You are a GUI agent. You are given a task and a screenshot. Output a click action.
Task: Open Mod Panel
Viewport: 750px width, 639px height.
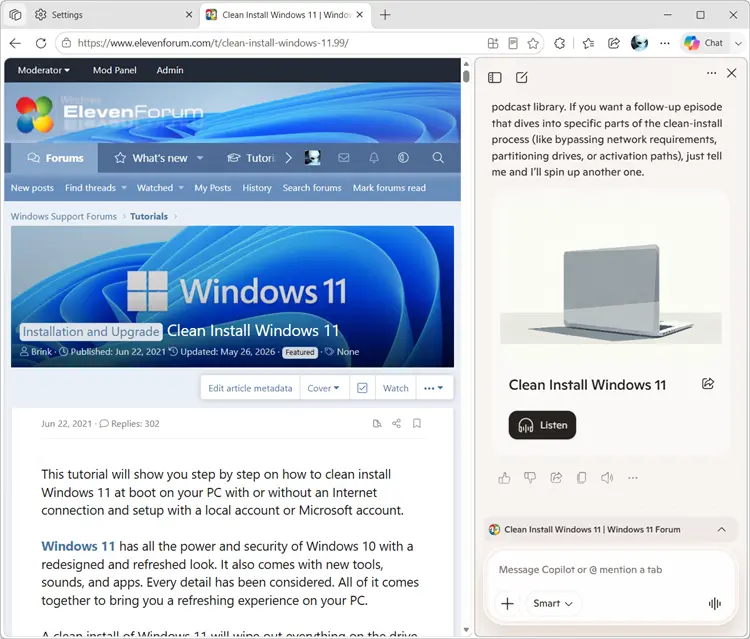[x=115, y=70]
